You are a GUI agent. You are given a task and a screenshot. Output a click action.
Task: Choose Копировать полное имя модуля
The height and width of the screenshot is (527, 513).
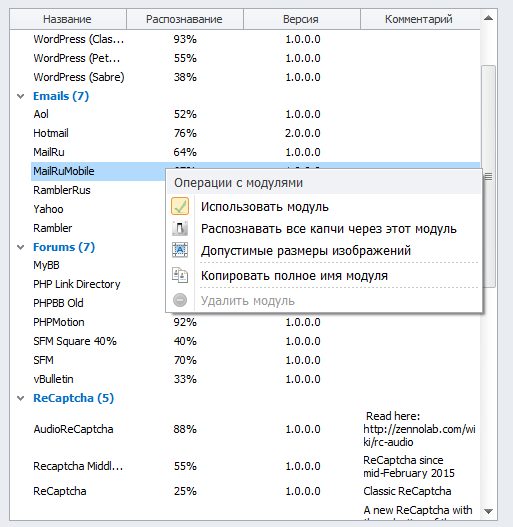coord(324,276)
